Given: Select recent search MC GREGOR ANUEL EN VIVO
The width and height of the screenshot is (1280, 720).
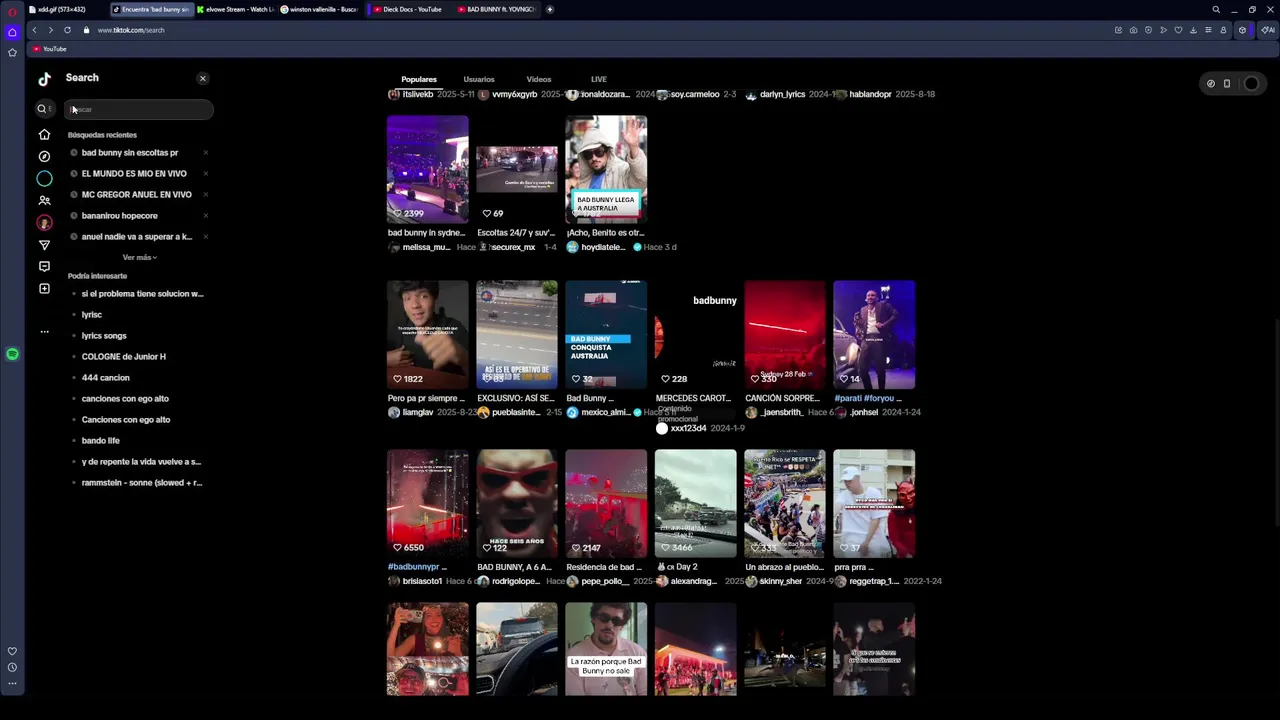Looking at the screenshot, I should coord(137,195).
